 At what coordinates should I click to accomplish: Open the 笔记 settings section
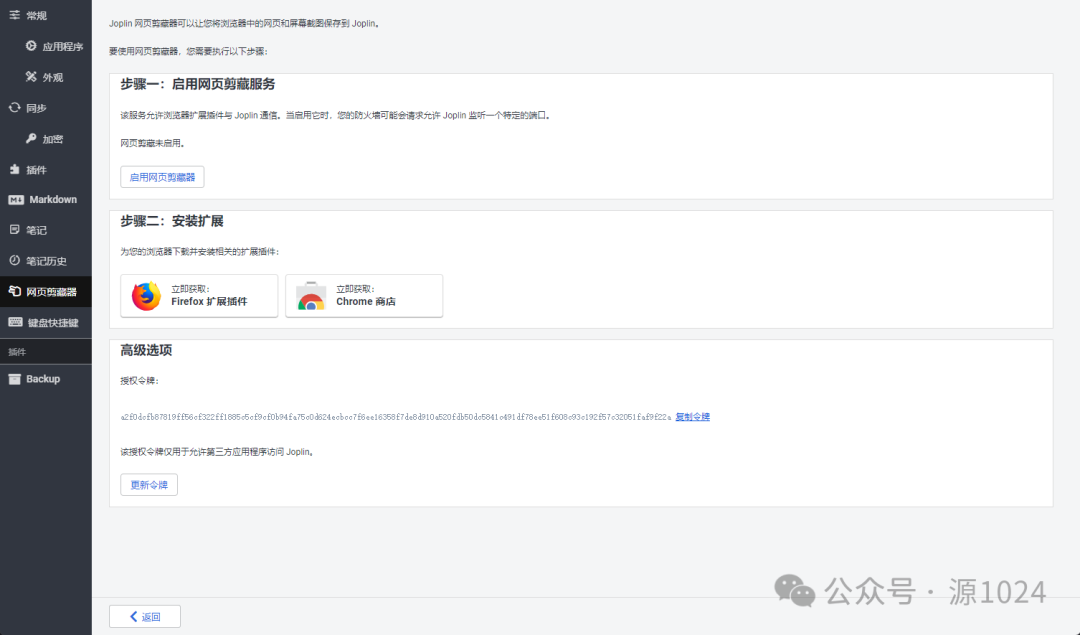(x=45, y=230)
